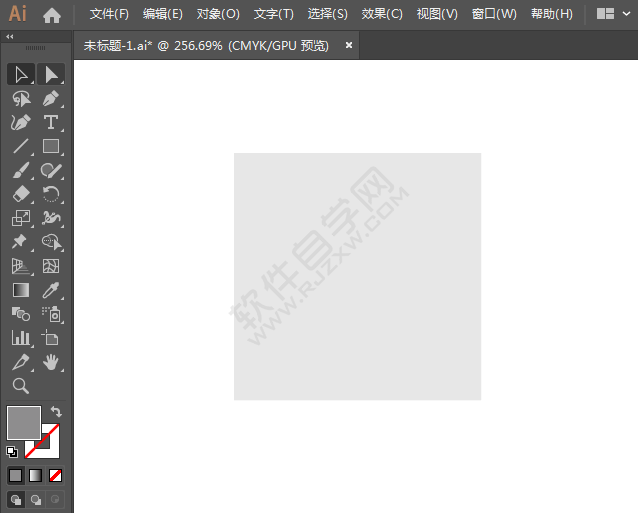Click the toolbar drag grip handle
Image resolution: width=638 pixels, height=513 pixels.
36,48
